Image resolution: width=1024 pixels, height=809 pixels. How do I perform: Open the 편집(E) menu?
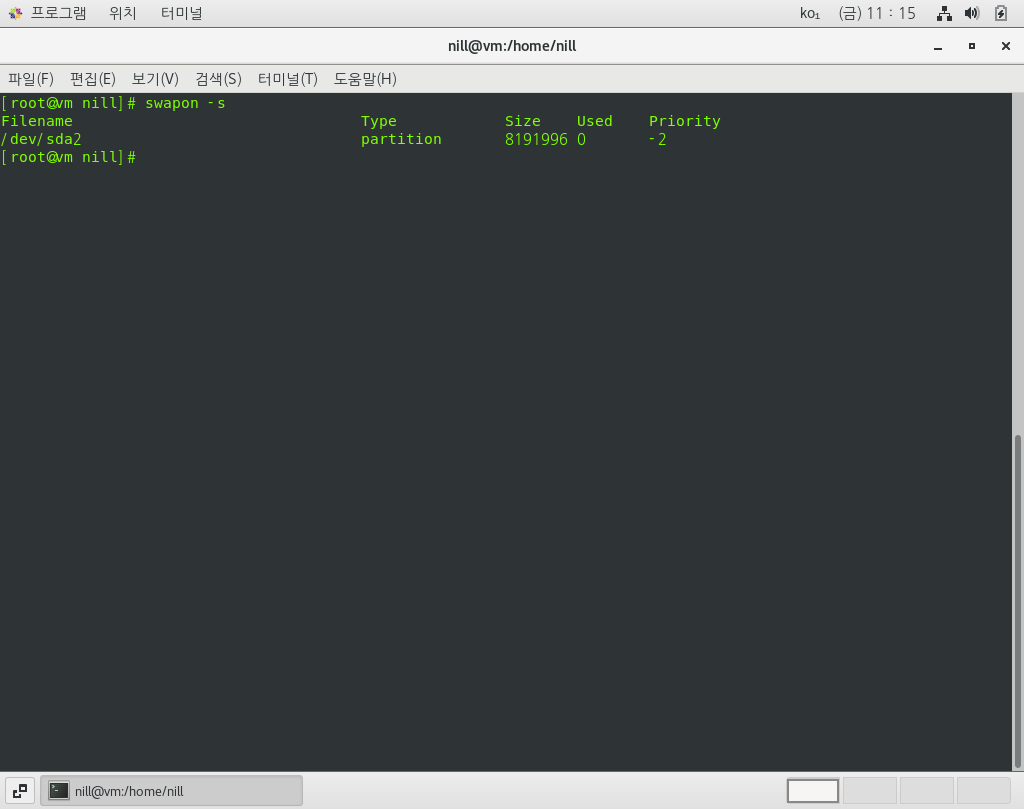tap(93, 79)
